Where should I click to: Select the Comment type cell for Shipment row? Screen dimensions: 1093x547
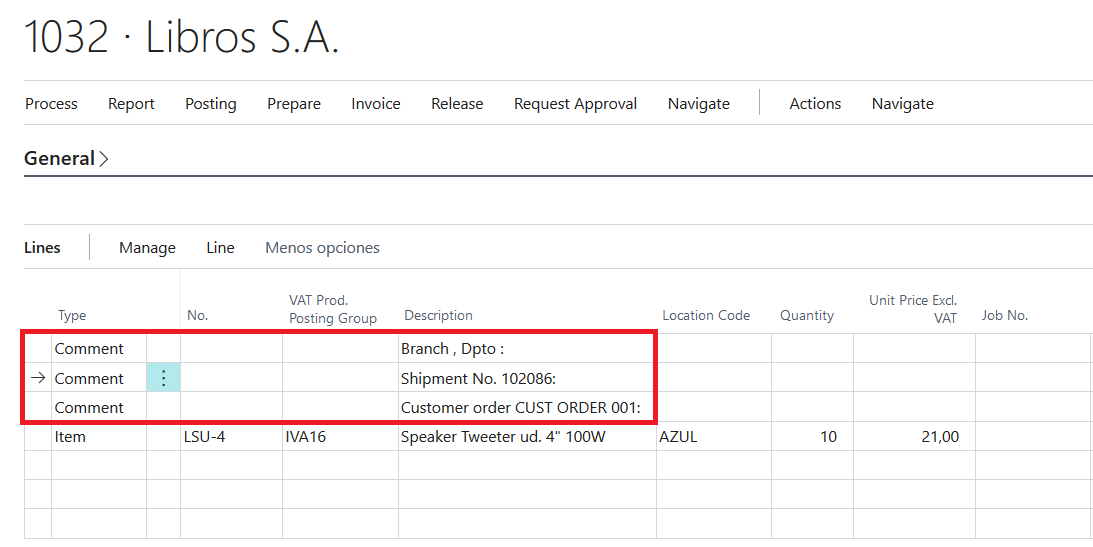click(99, 378)
